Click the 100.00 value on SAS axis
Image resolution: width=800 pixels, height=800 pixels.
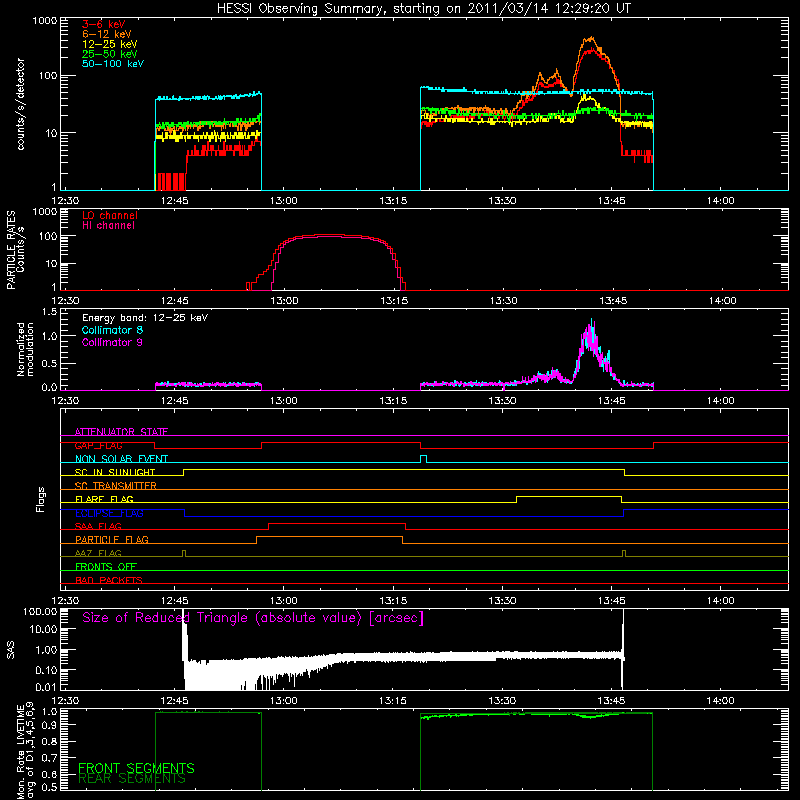tap(40, 612)
